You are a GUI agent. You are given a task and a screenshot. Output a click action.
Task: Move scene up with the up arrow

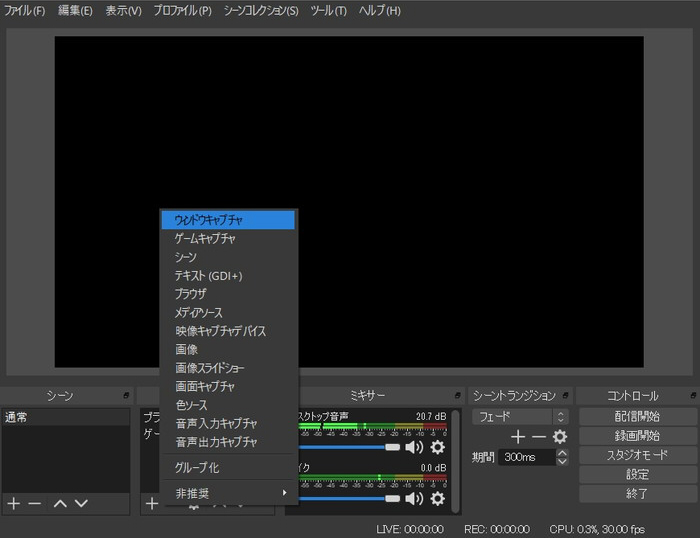click(60, 504)
